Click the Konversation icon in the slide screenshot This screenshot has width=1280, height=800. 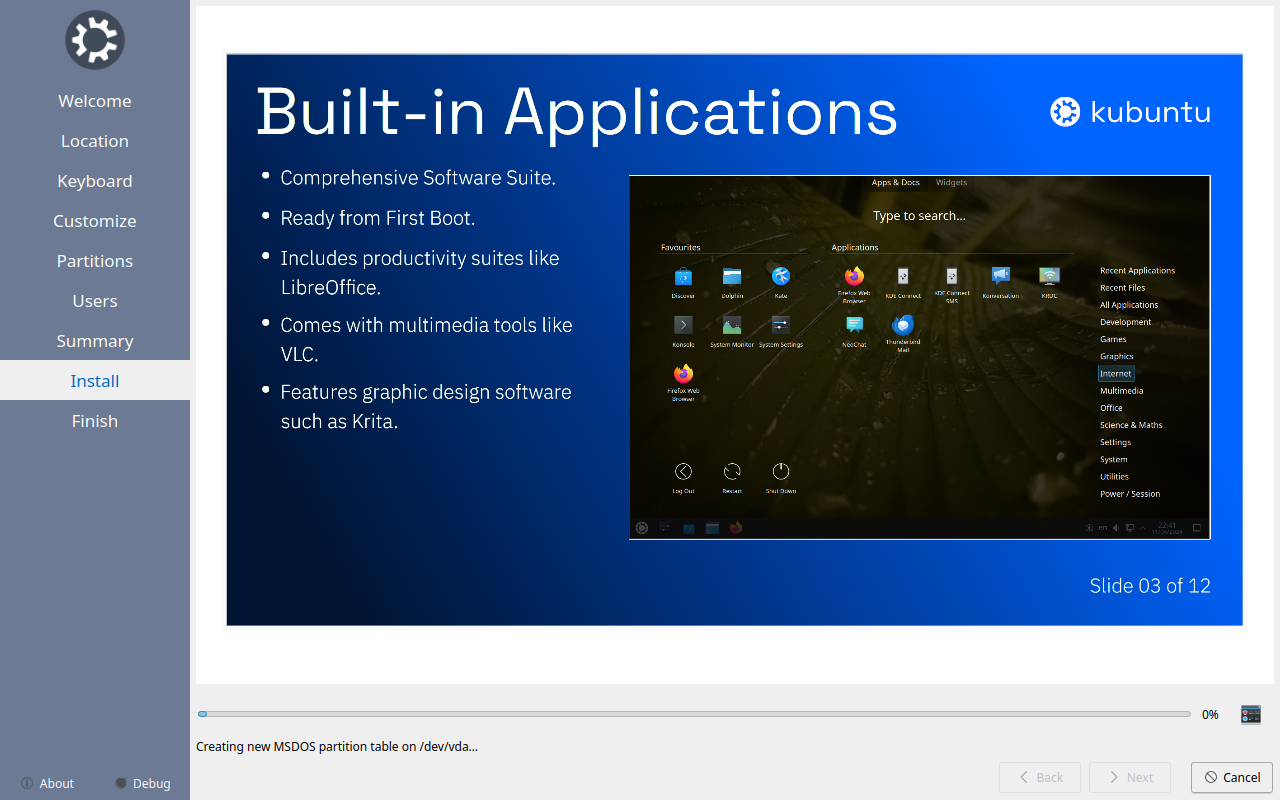coord(1000,275)
